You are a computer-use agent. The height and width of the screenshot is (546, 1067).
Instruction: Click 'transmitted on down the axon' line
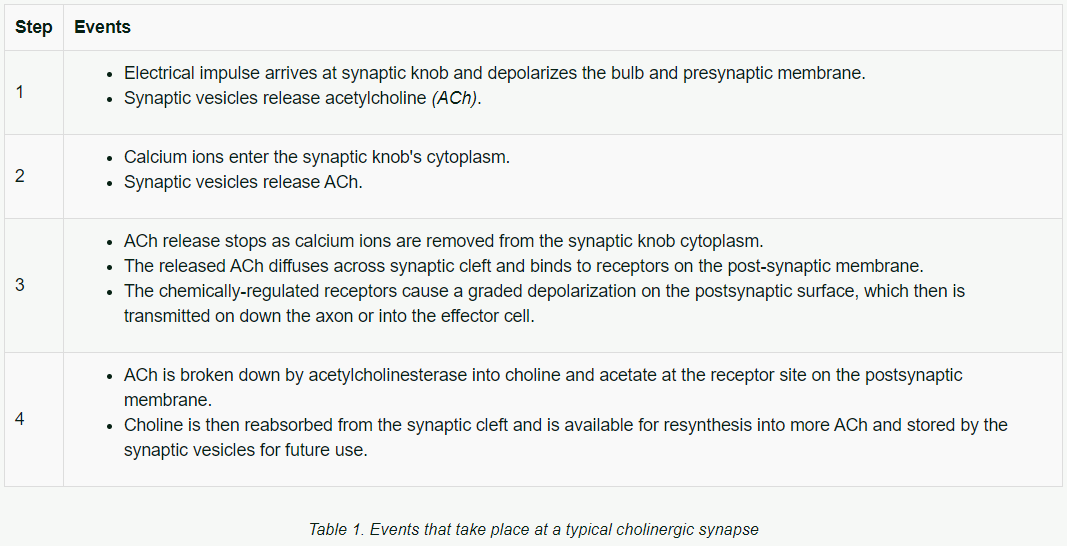tap(329, 317)
